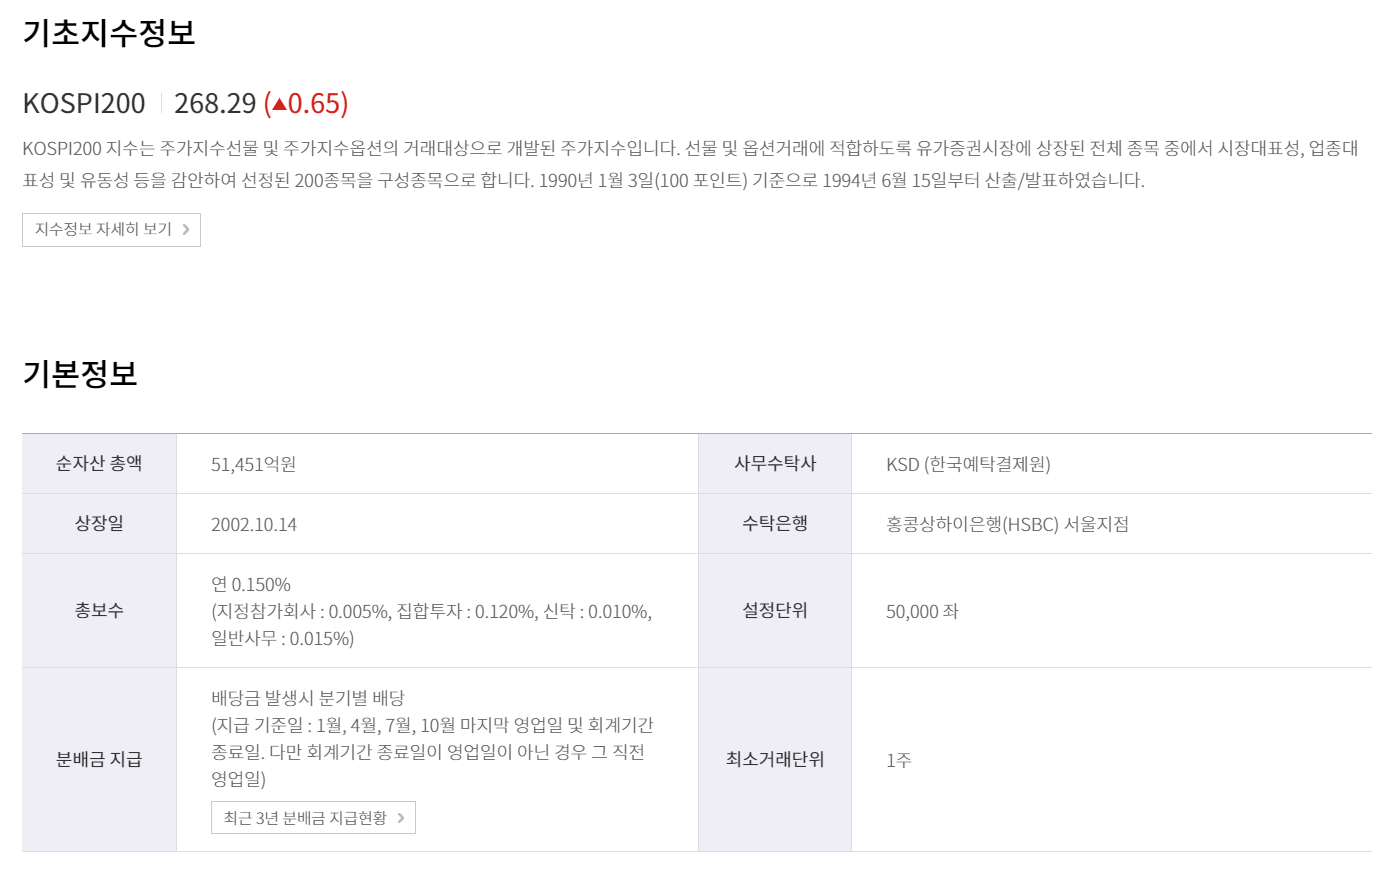Click the 설정단위 value 50,000 좌
Image resolution: width=1388 pixels, height=874 pixels.
[x=920, y=611]
